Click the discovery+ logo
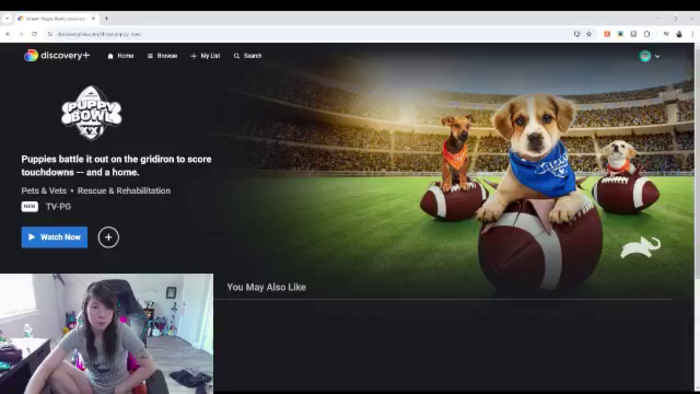Screen dimensions: 700x394 tap(57, 55)
